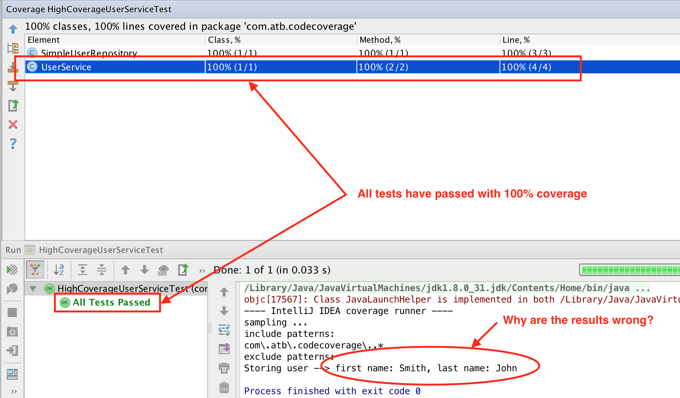Rerun failed tests icon

12,289
